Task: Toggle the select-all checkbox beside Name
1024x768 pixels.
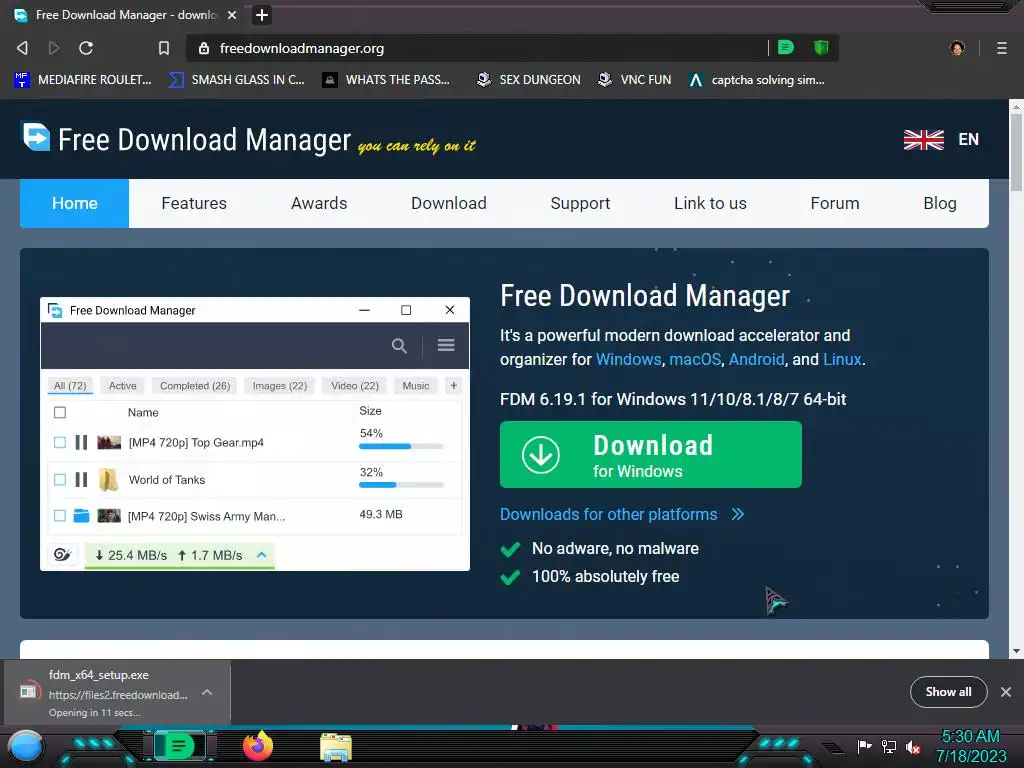Action: click(60, 413)
